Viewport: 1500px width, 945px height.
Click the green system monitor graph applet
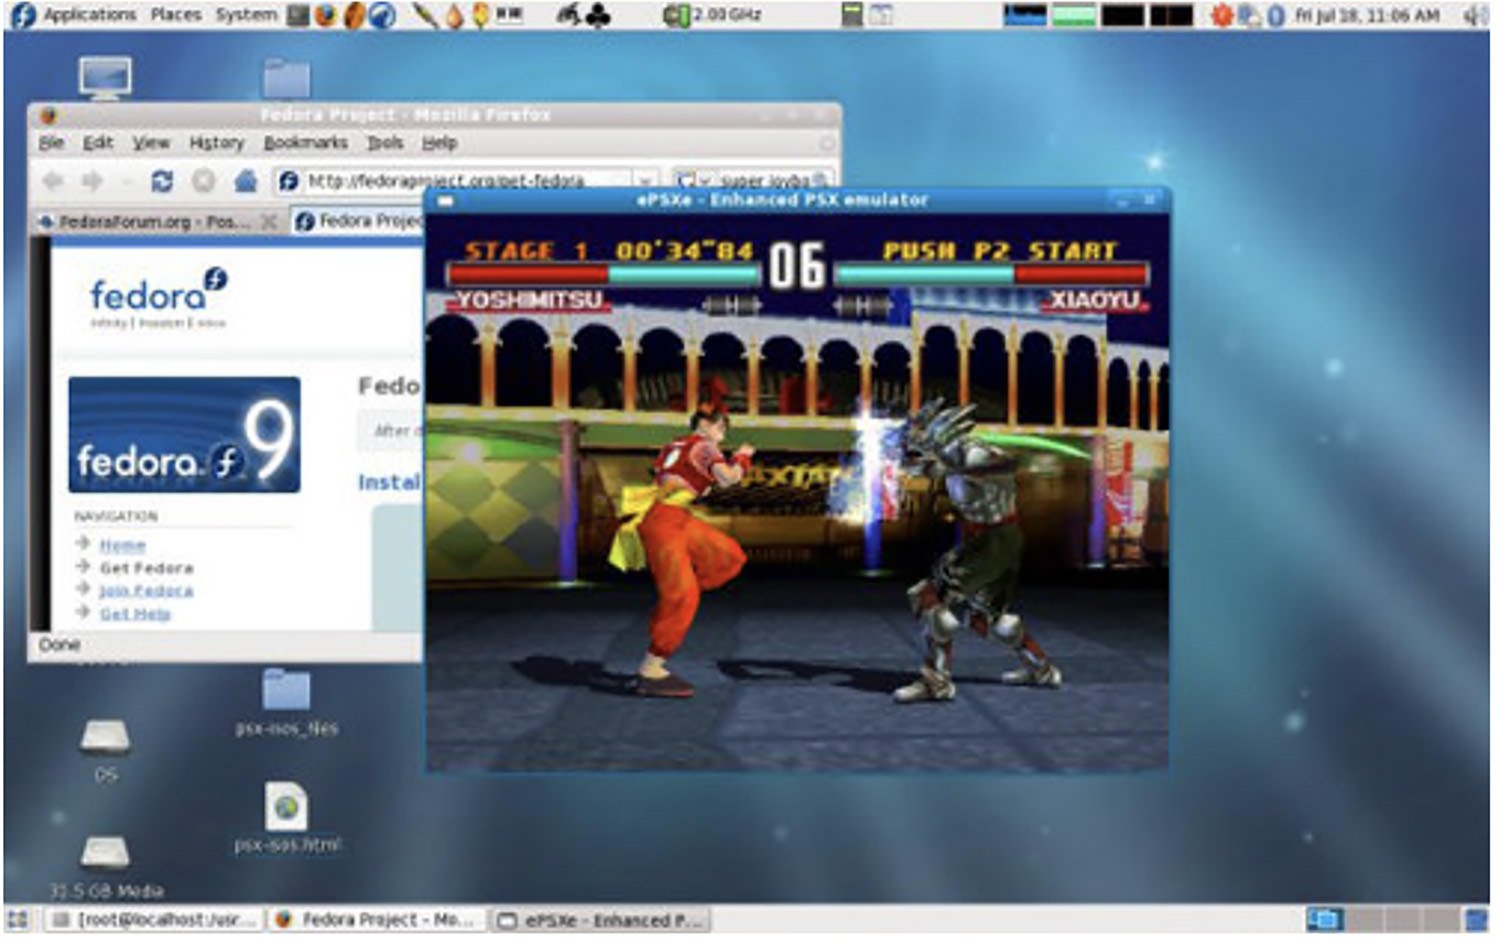click(x=1073, y=15)
